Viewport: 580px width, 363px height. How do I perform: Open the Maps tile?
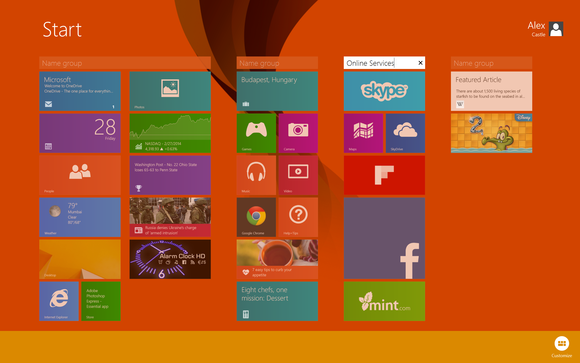click(363, 133)
